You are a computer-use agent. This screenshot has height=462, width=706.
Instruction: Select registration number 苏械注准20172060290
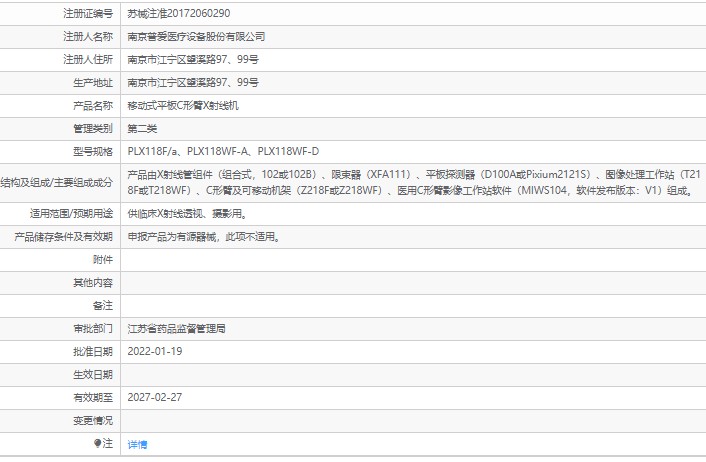179,14
